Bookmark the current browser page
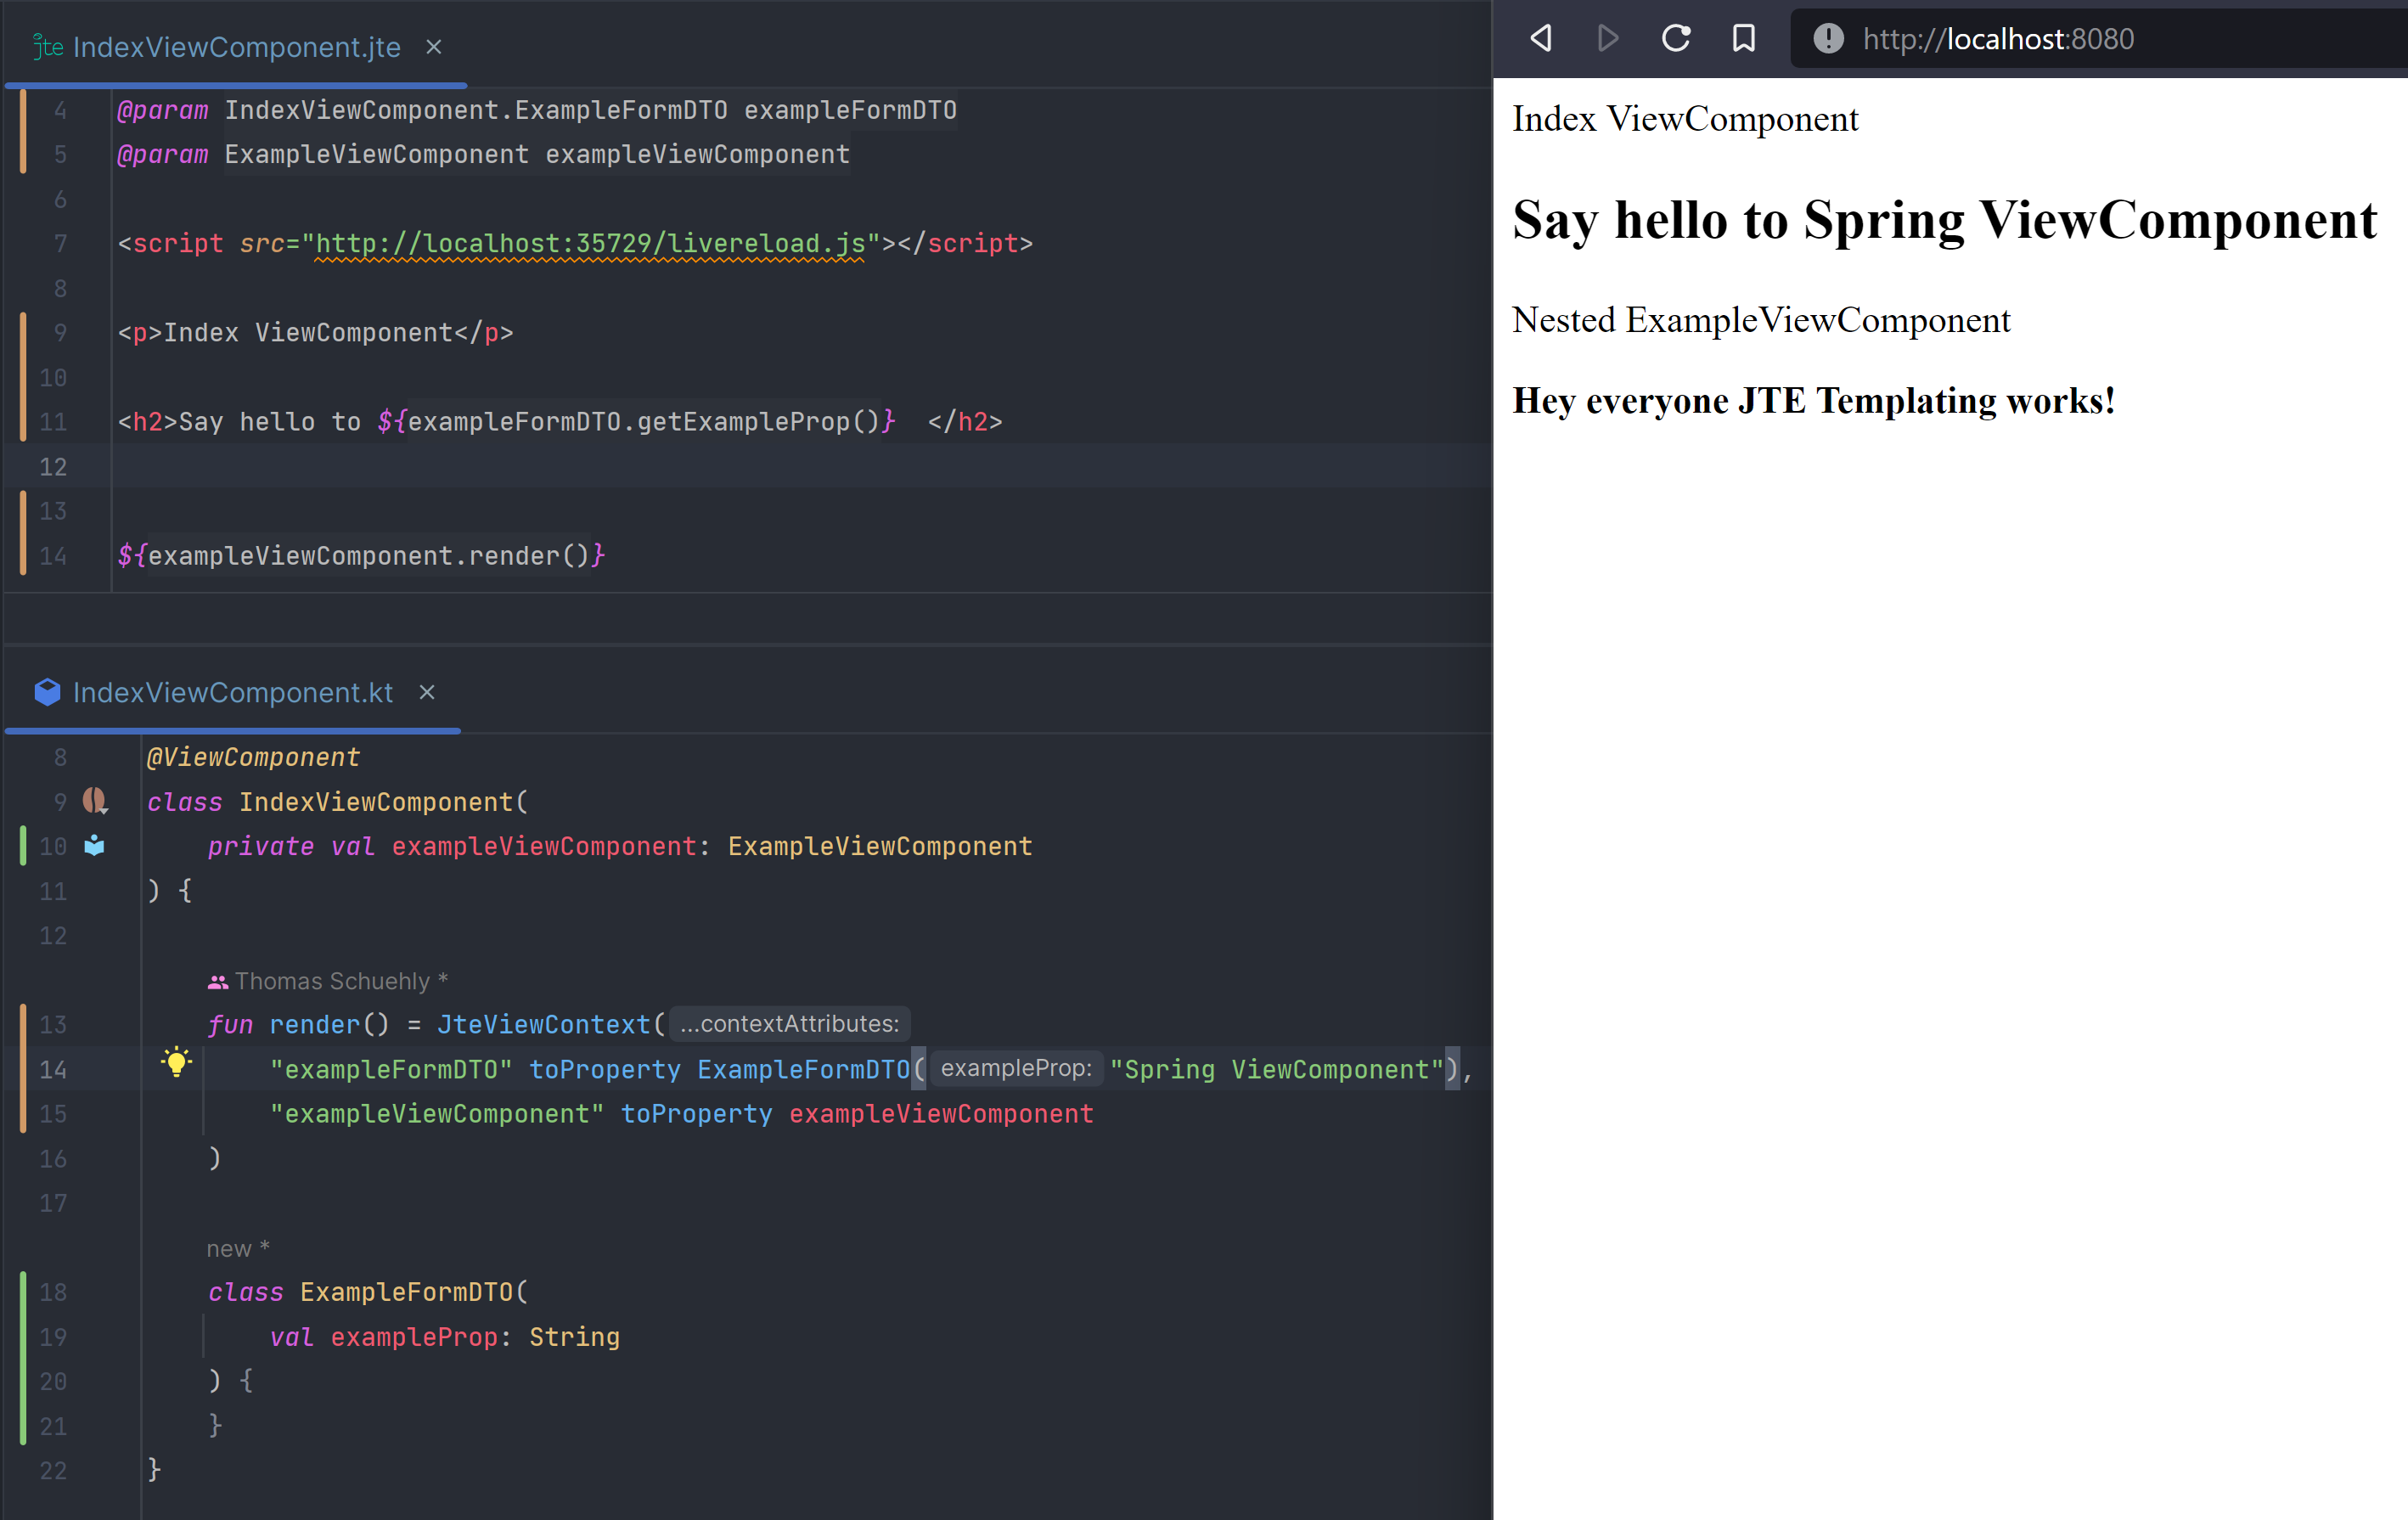2408x1520 pixels. 1743,38
